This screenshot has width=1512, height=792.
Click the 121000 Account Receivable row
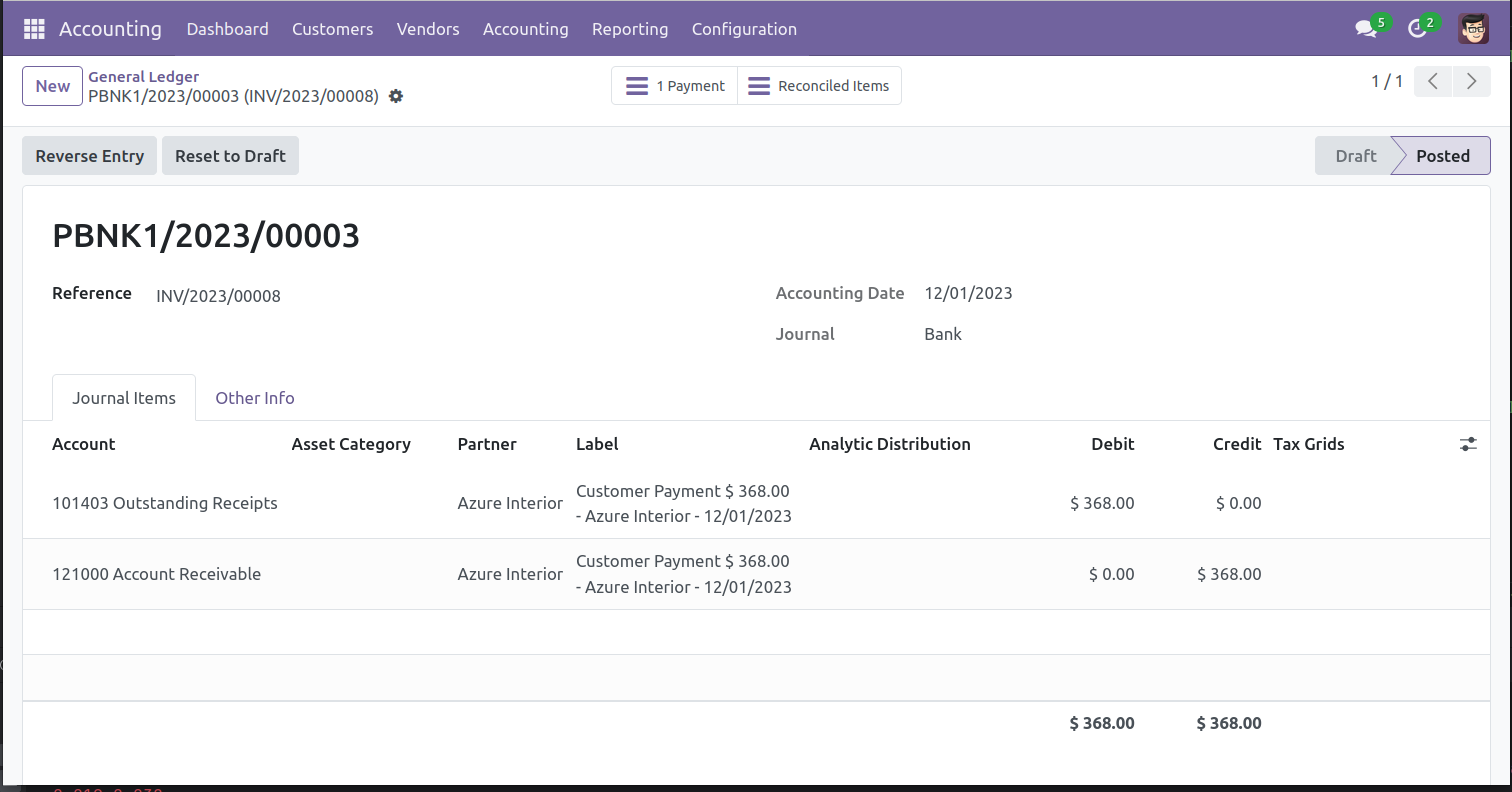click(157, 574)
